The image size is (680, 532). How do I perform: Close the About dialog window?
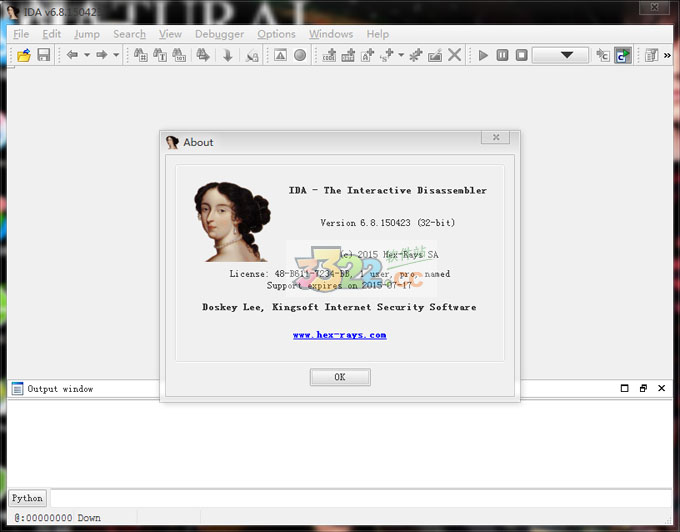(x=496, y=137)
